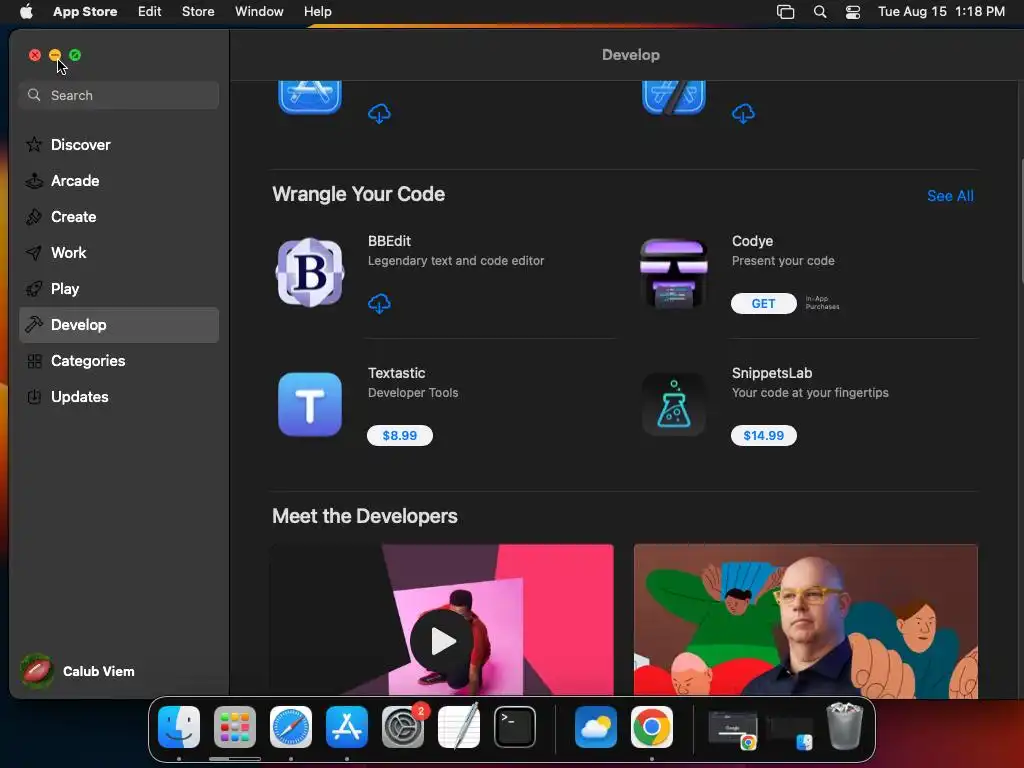Click the Meet the Developers heading

click(364, 516)
